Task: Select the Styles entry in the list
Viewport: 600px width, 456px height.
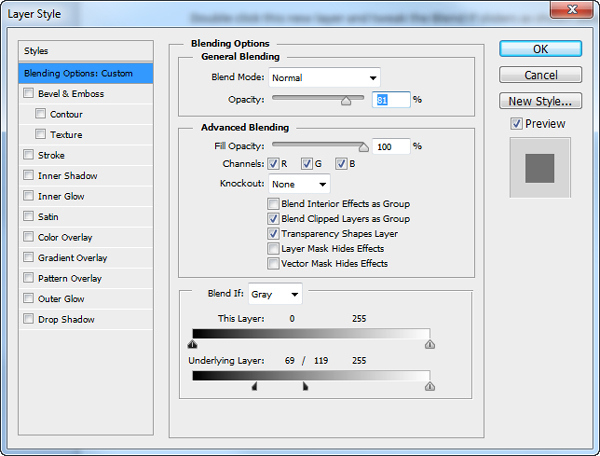Action: point(86,51)
